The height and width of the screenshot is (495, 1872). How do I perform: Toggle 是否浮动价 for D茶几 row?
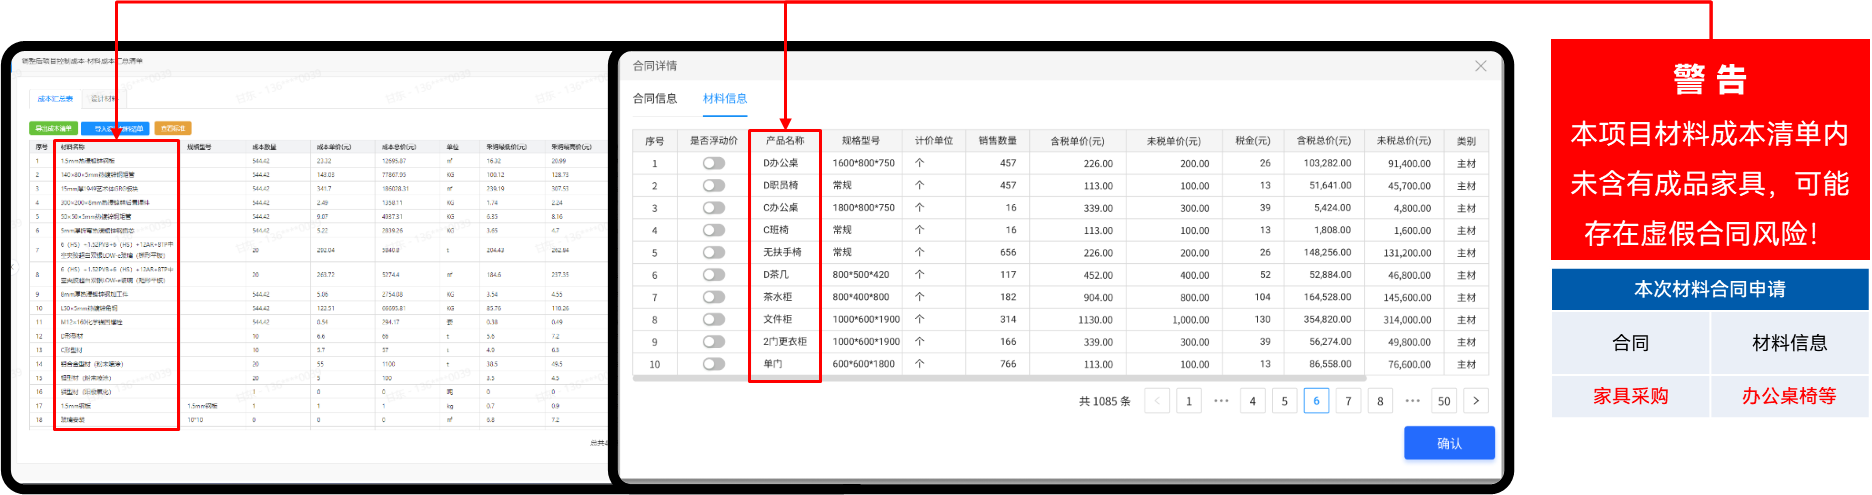click(x=714, y=275)
